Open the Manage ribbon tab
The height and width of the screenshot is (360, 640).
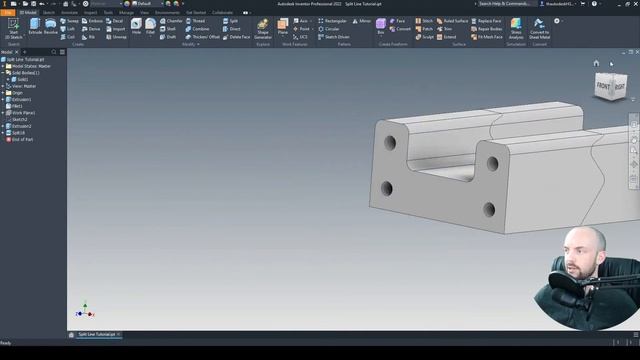click(126, 13)
